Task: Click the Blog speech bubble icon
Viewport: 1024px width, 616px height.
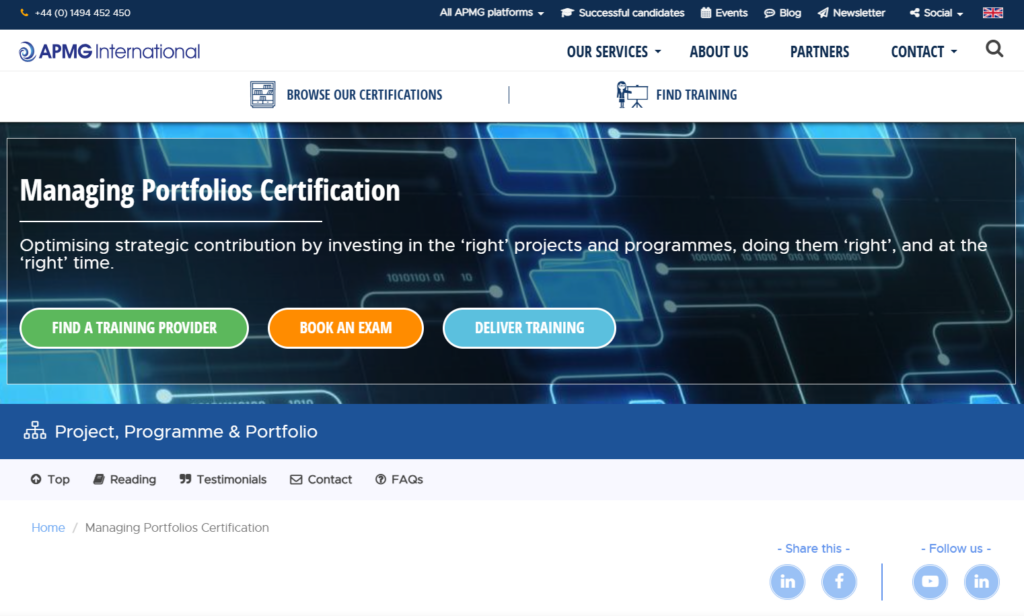Action: click(x=769, y=13)
